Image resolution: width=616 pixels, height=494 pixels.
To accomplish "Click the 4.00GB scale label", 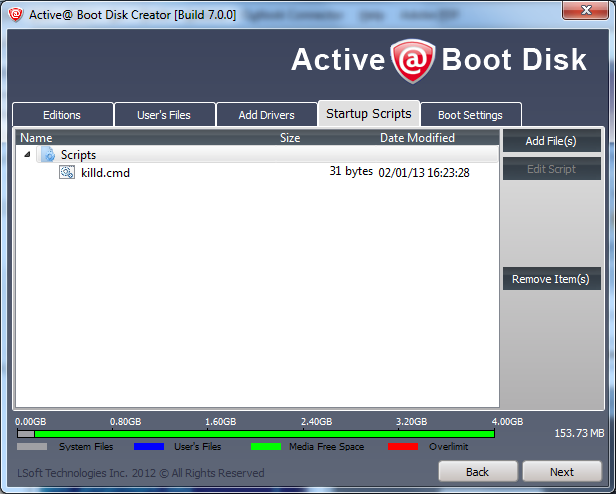I will [x=507, y=422].
